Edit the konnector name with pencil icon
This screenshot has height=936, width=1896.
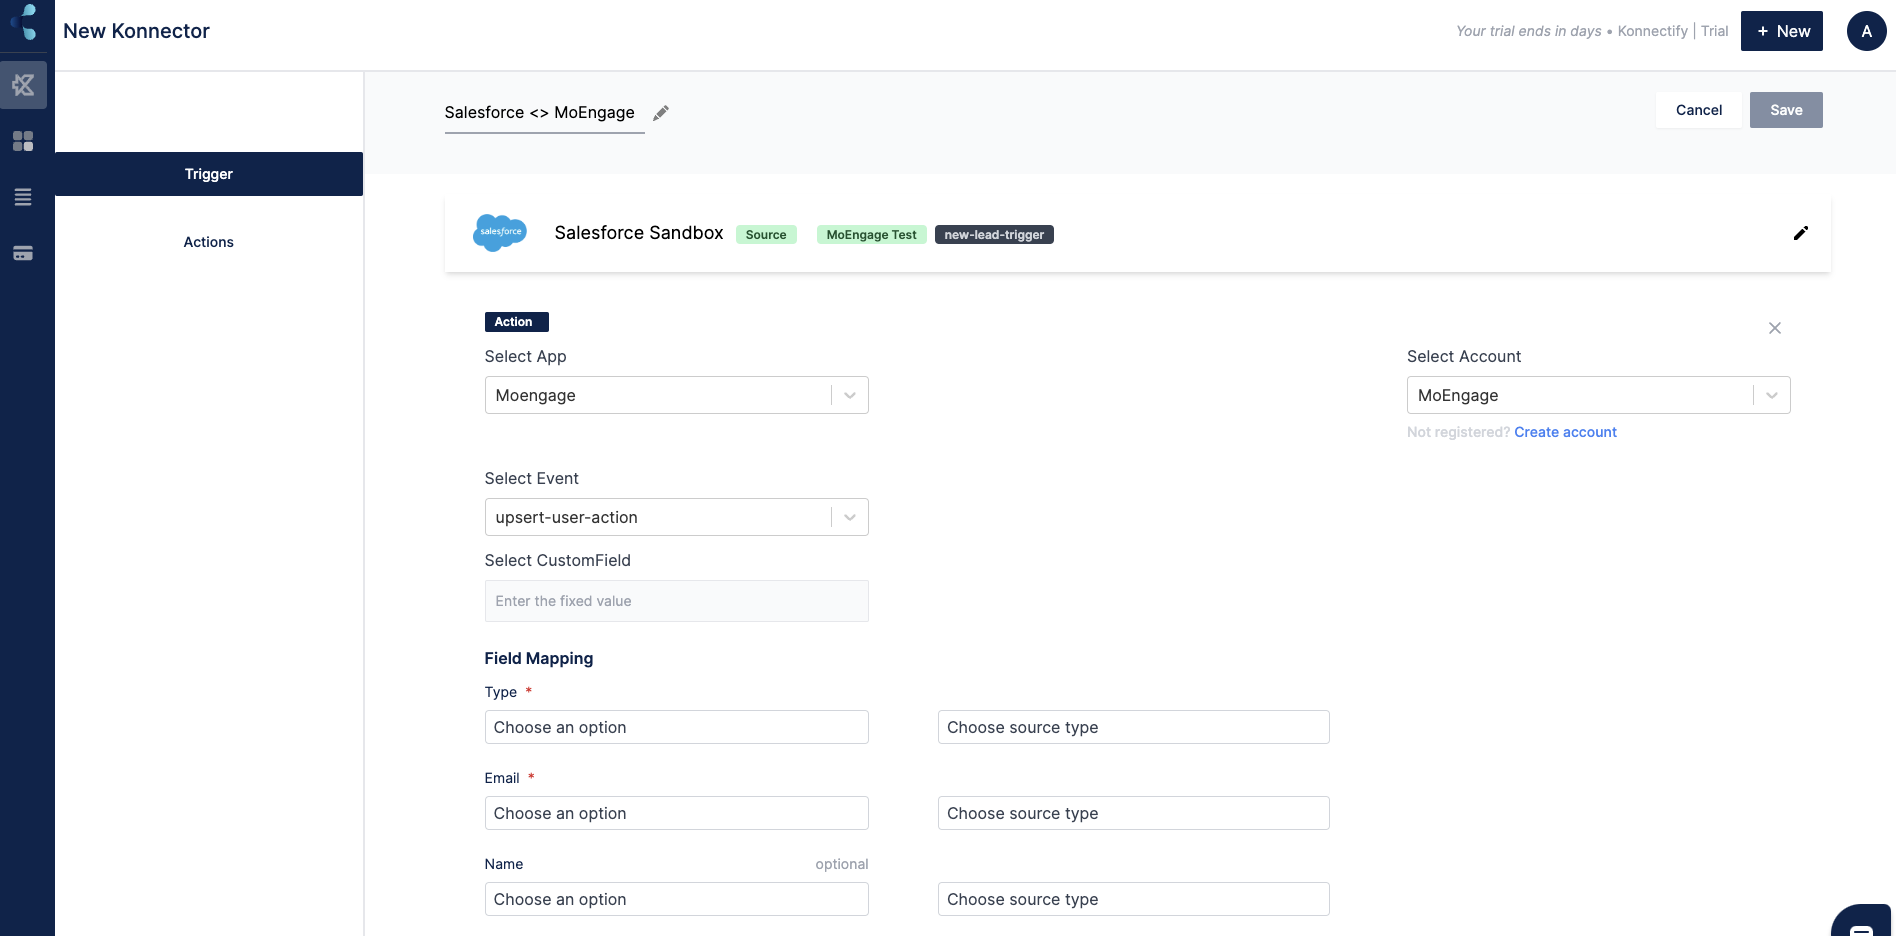(661, 113)
